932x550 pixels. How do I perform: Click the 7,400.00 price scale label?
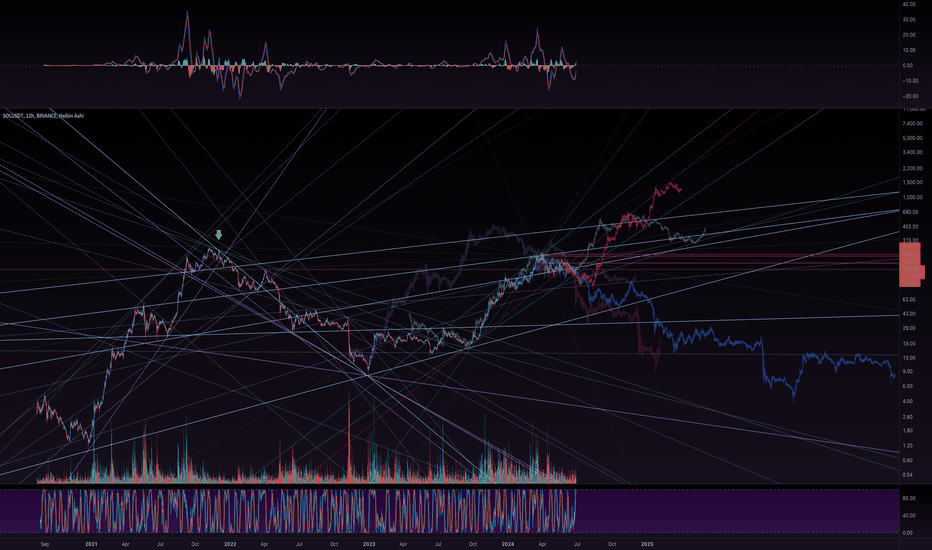(912, 124)
